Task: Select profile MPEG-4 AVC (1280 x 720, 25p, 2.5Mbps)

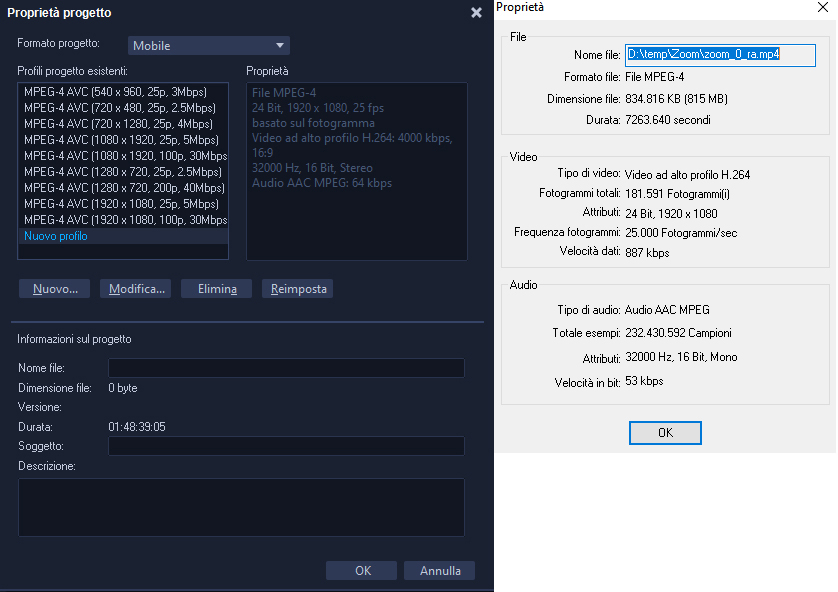Action: (123, 172)
